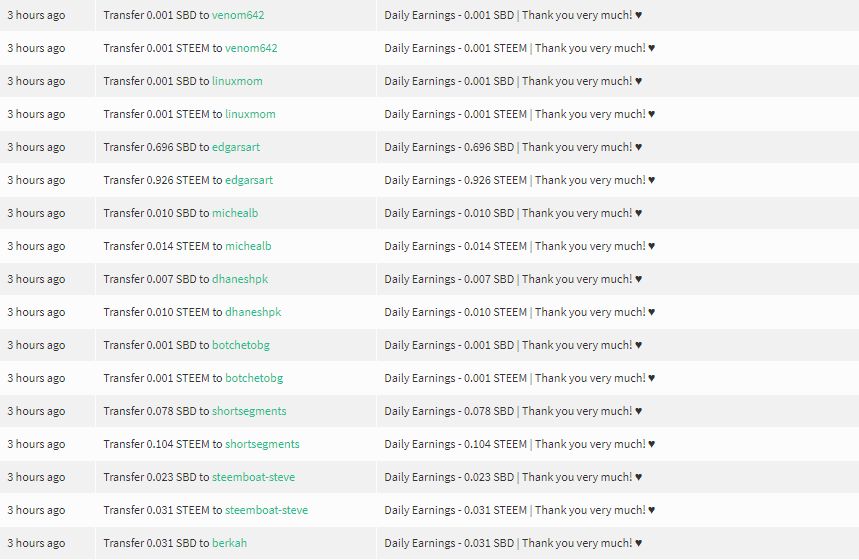Select memo 'Daily Earnings - 0.007 SBD'
This screenshot has height=560, width=859.
(x=449, y=279)
